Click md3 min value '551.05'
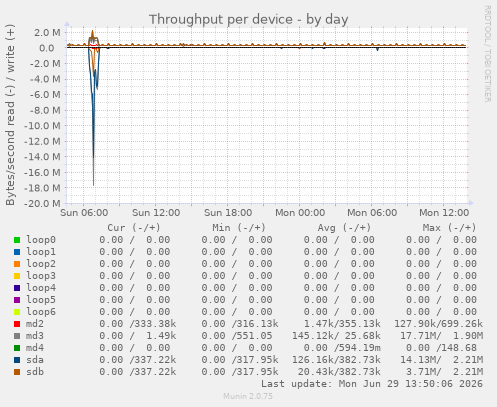The height and width of the screenshot is (407, 497). (255, 336)
